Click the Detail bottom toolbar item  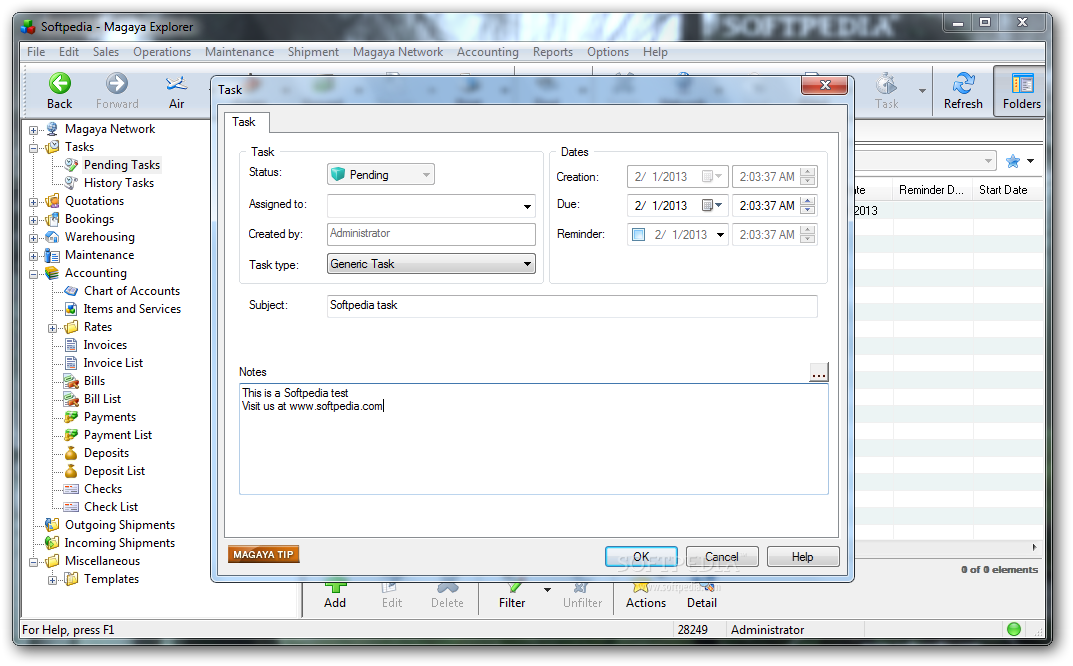pos(701,595)
